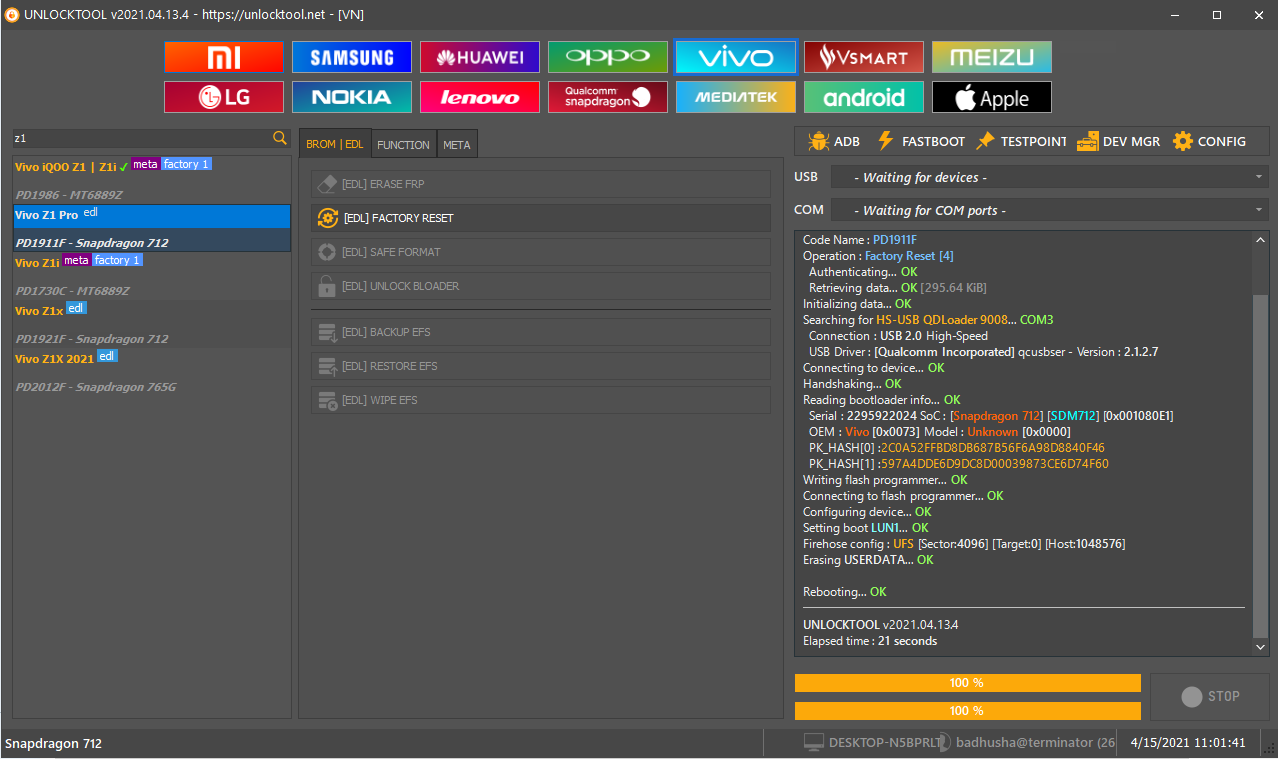Click the PK_HASH[0] value in log
Image resolution: width=1278 pixels, height=759 pixels.
click(x=992, y=448)
